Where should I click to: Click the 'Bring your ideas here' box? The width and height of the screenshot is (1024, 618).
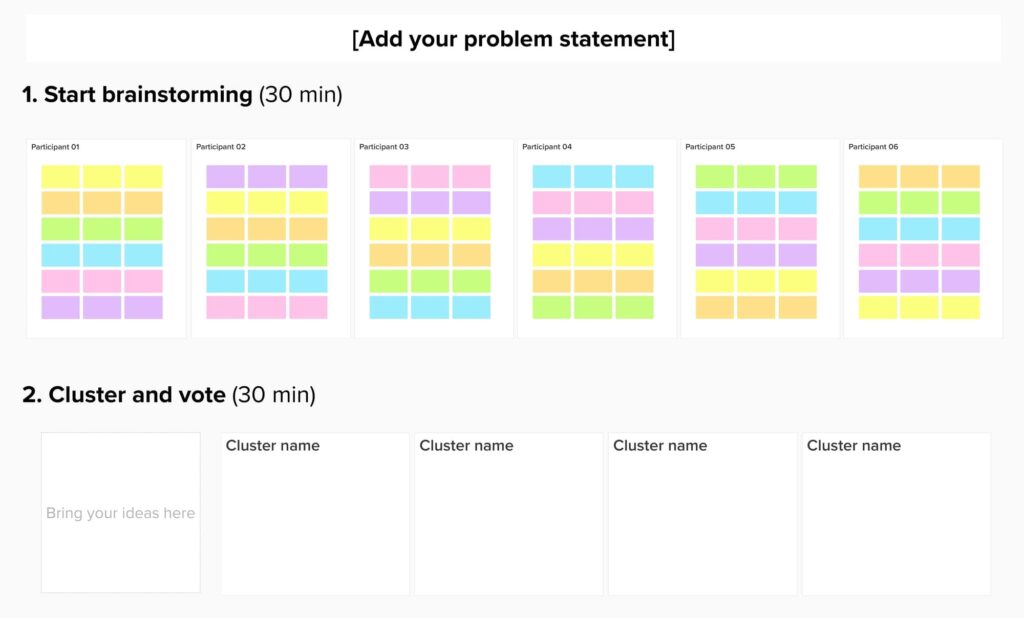pos(120,513)
